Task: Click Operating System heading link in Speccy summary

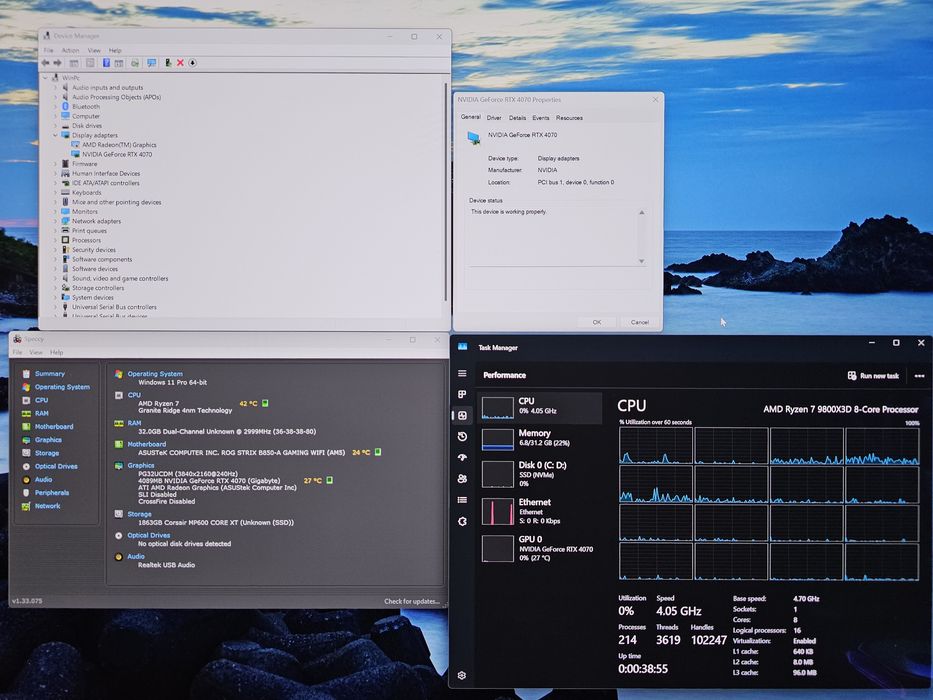Action: click(x=155, y=374)
